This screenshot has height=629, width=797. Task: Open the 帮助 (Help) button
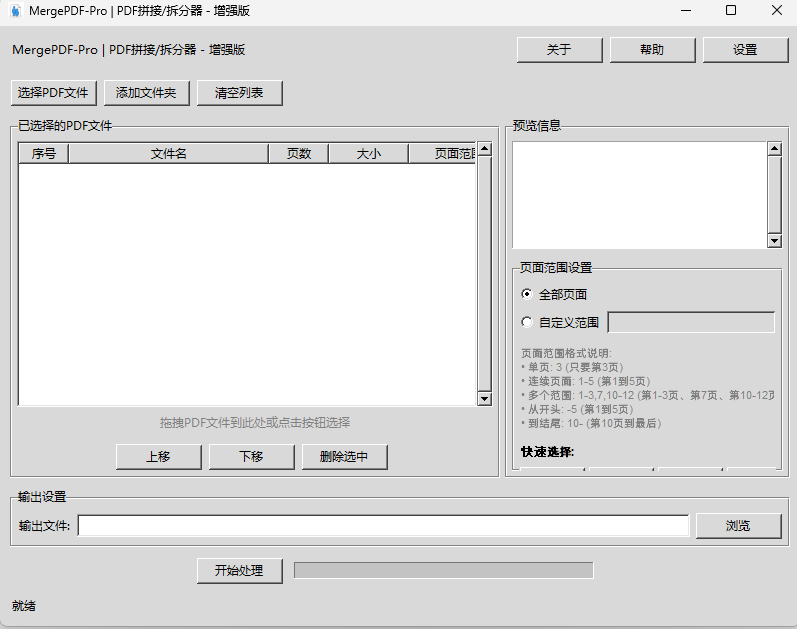(652, 50)
